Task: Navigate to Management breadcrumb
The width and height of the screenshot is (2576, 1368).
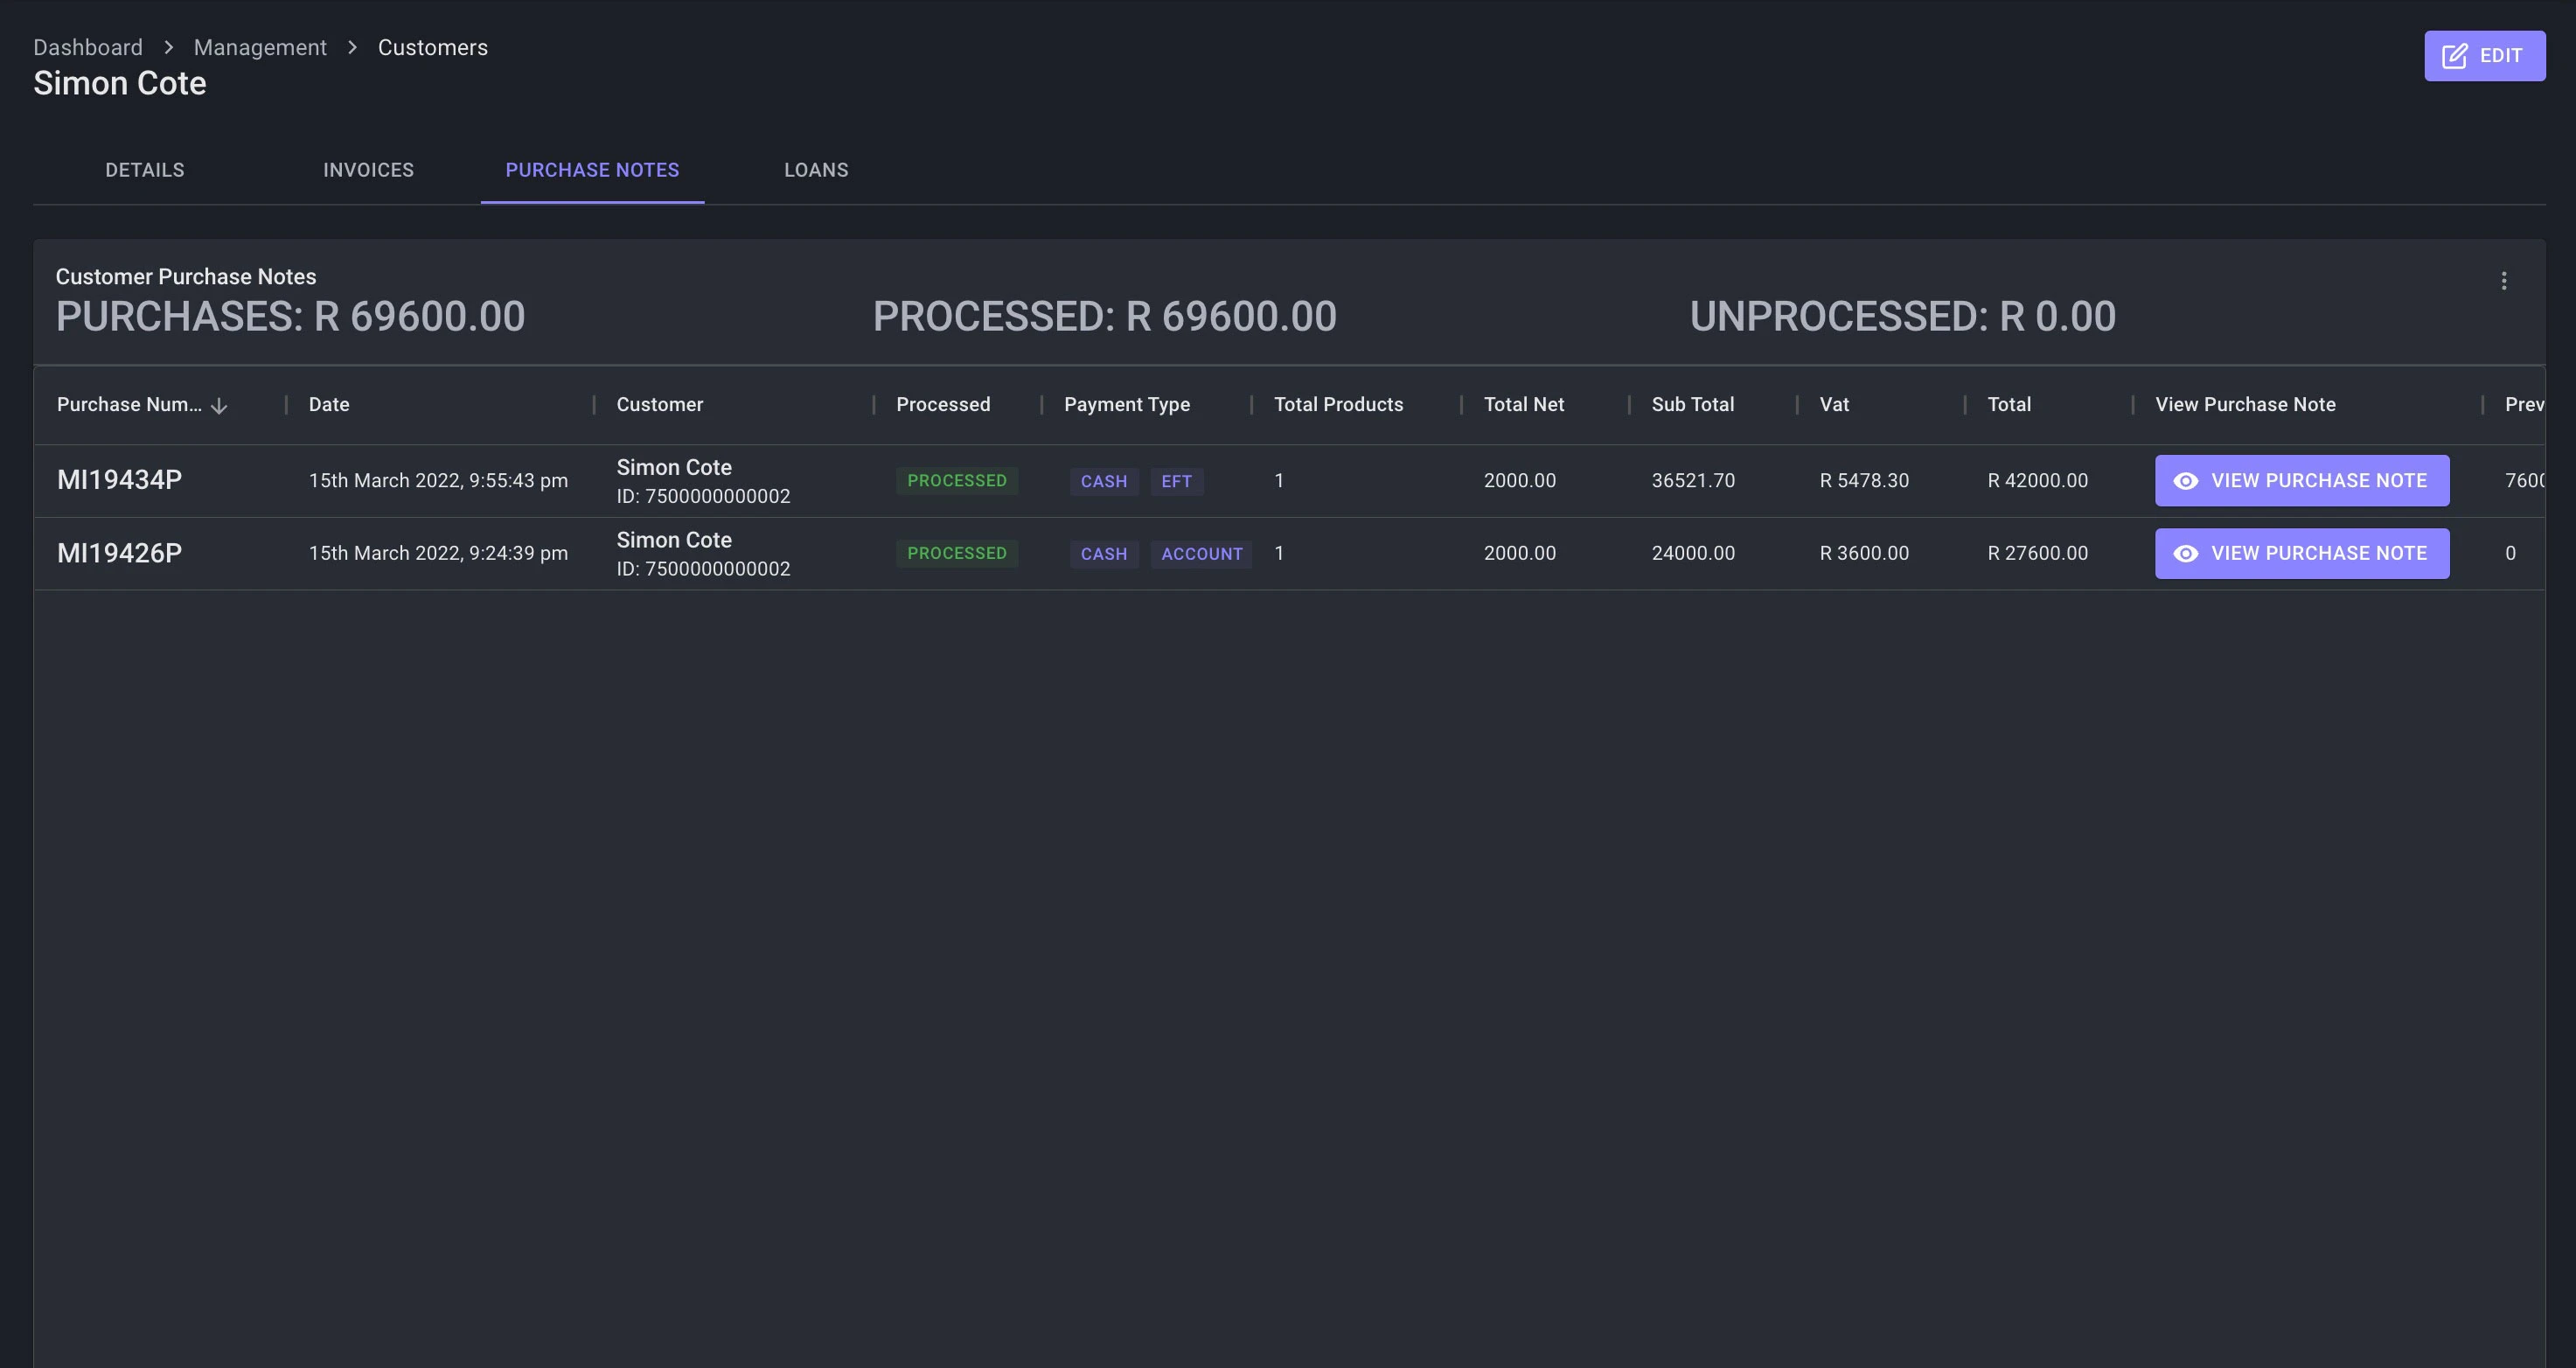Action: [x=260, y=48]
